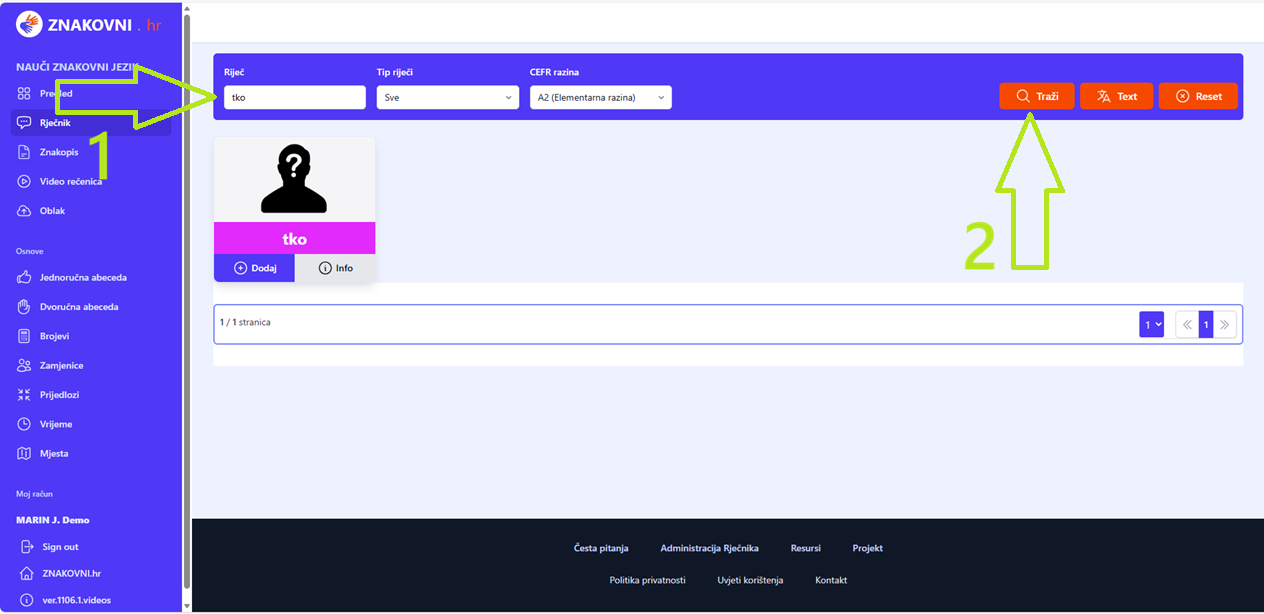Click the Reset button

coord(1198,96)
